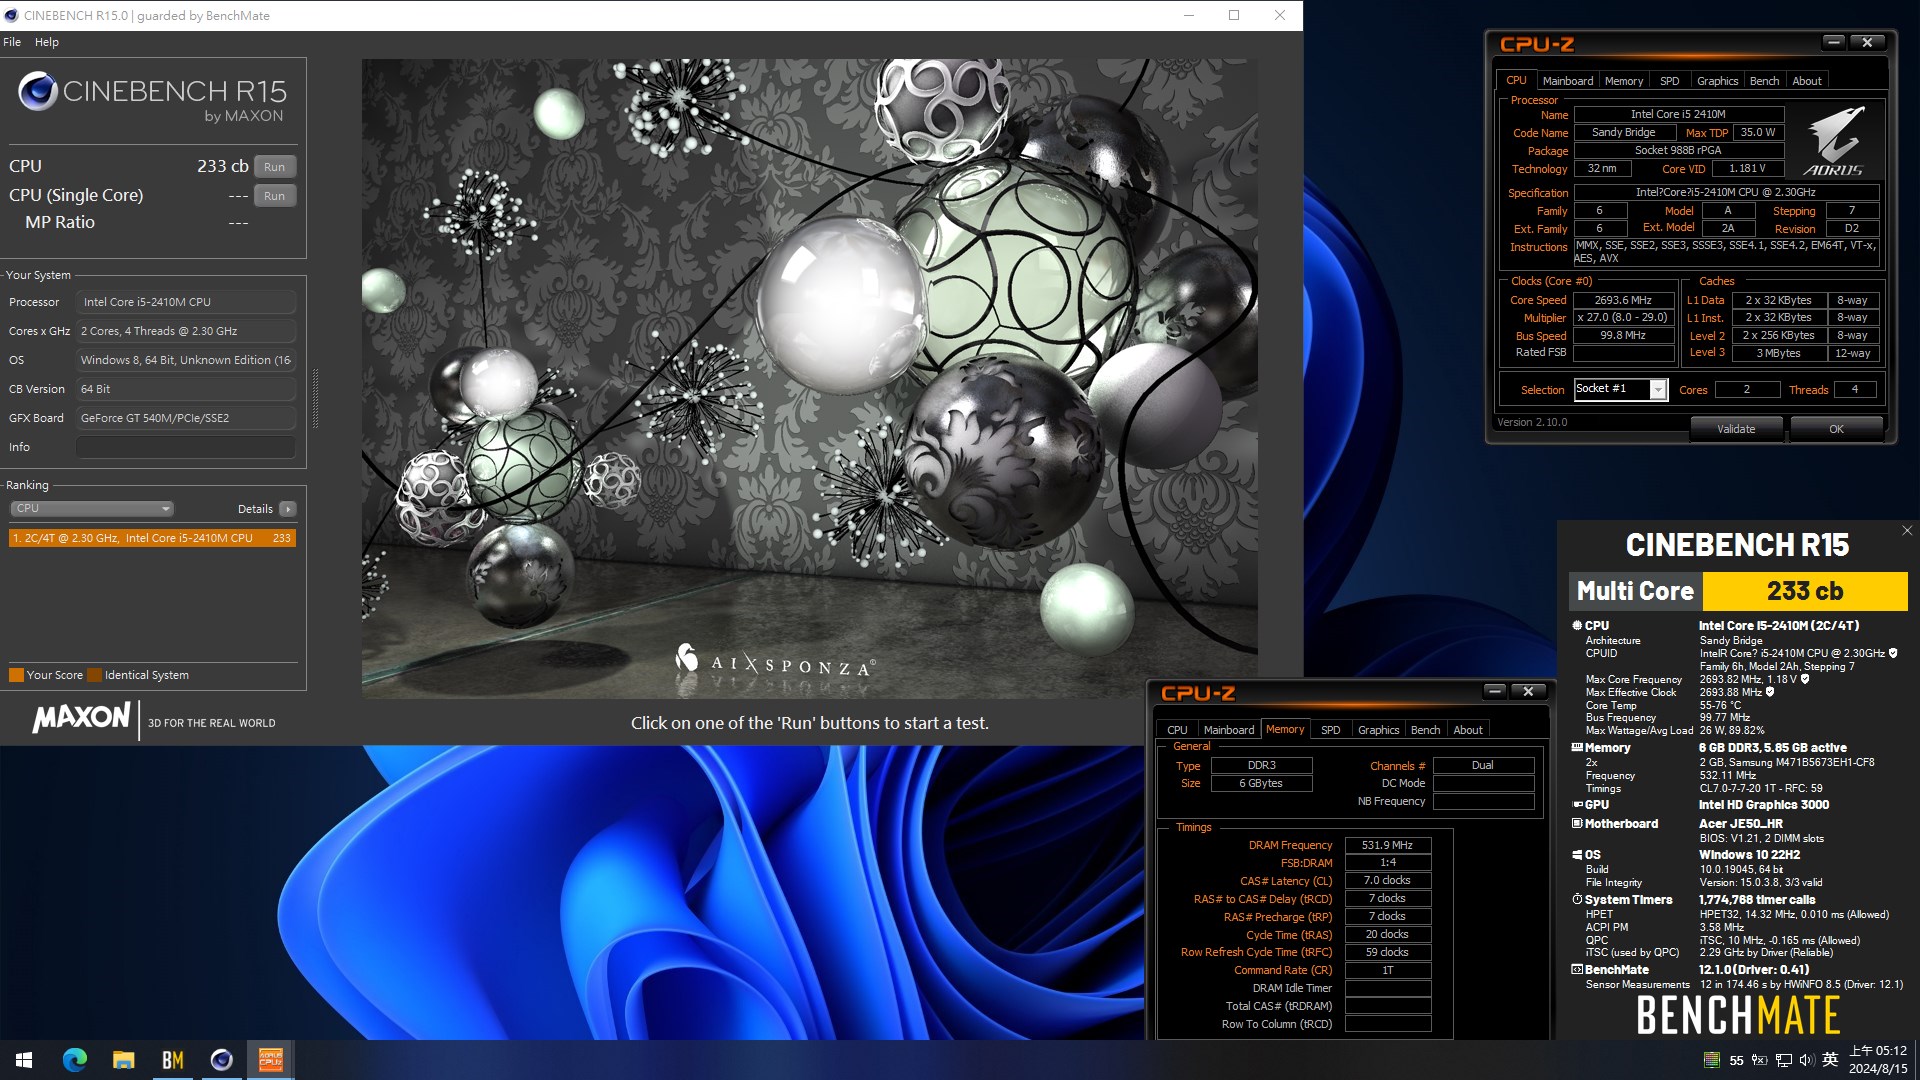Click the Memory icon in BenchMate panel
The image size is (1920, 1080).
(x=1577, y=747)
